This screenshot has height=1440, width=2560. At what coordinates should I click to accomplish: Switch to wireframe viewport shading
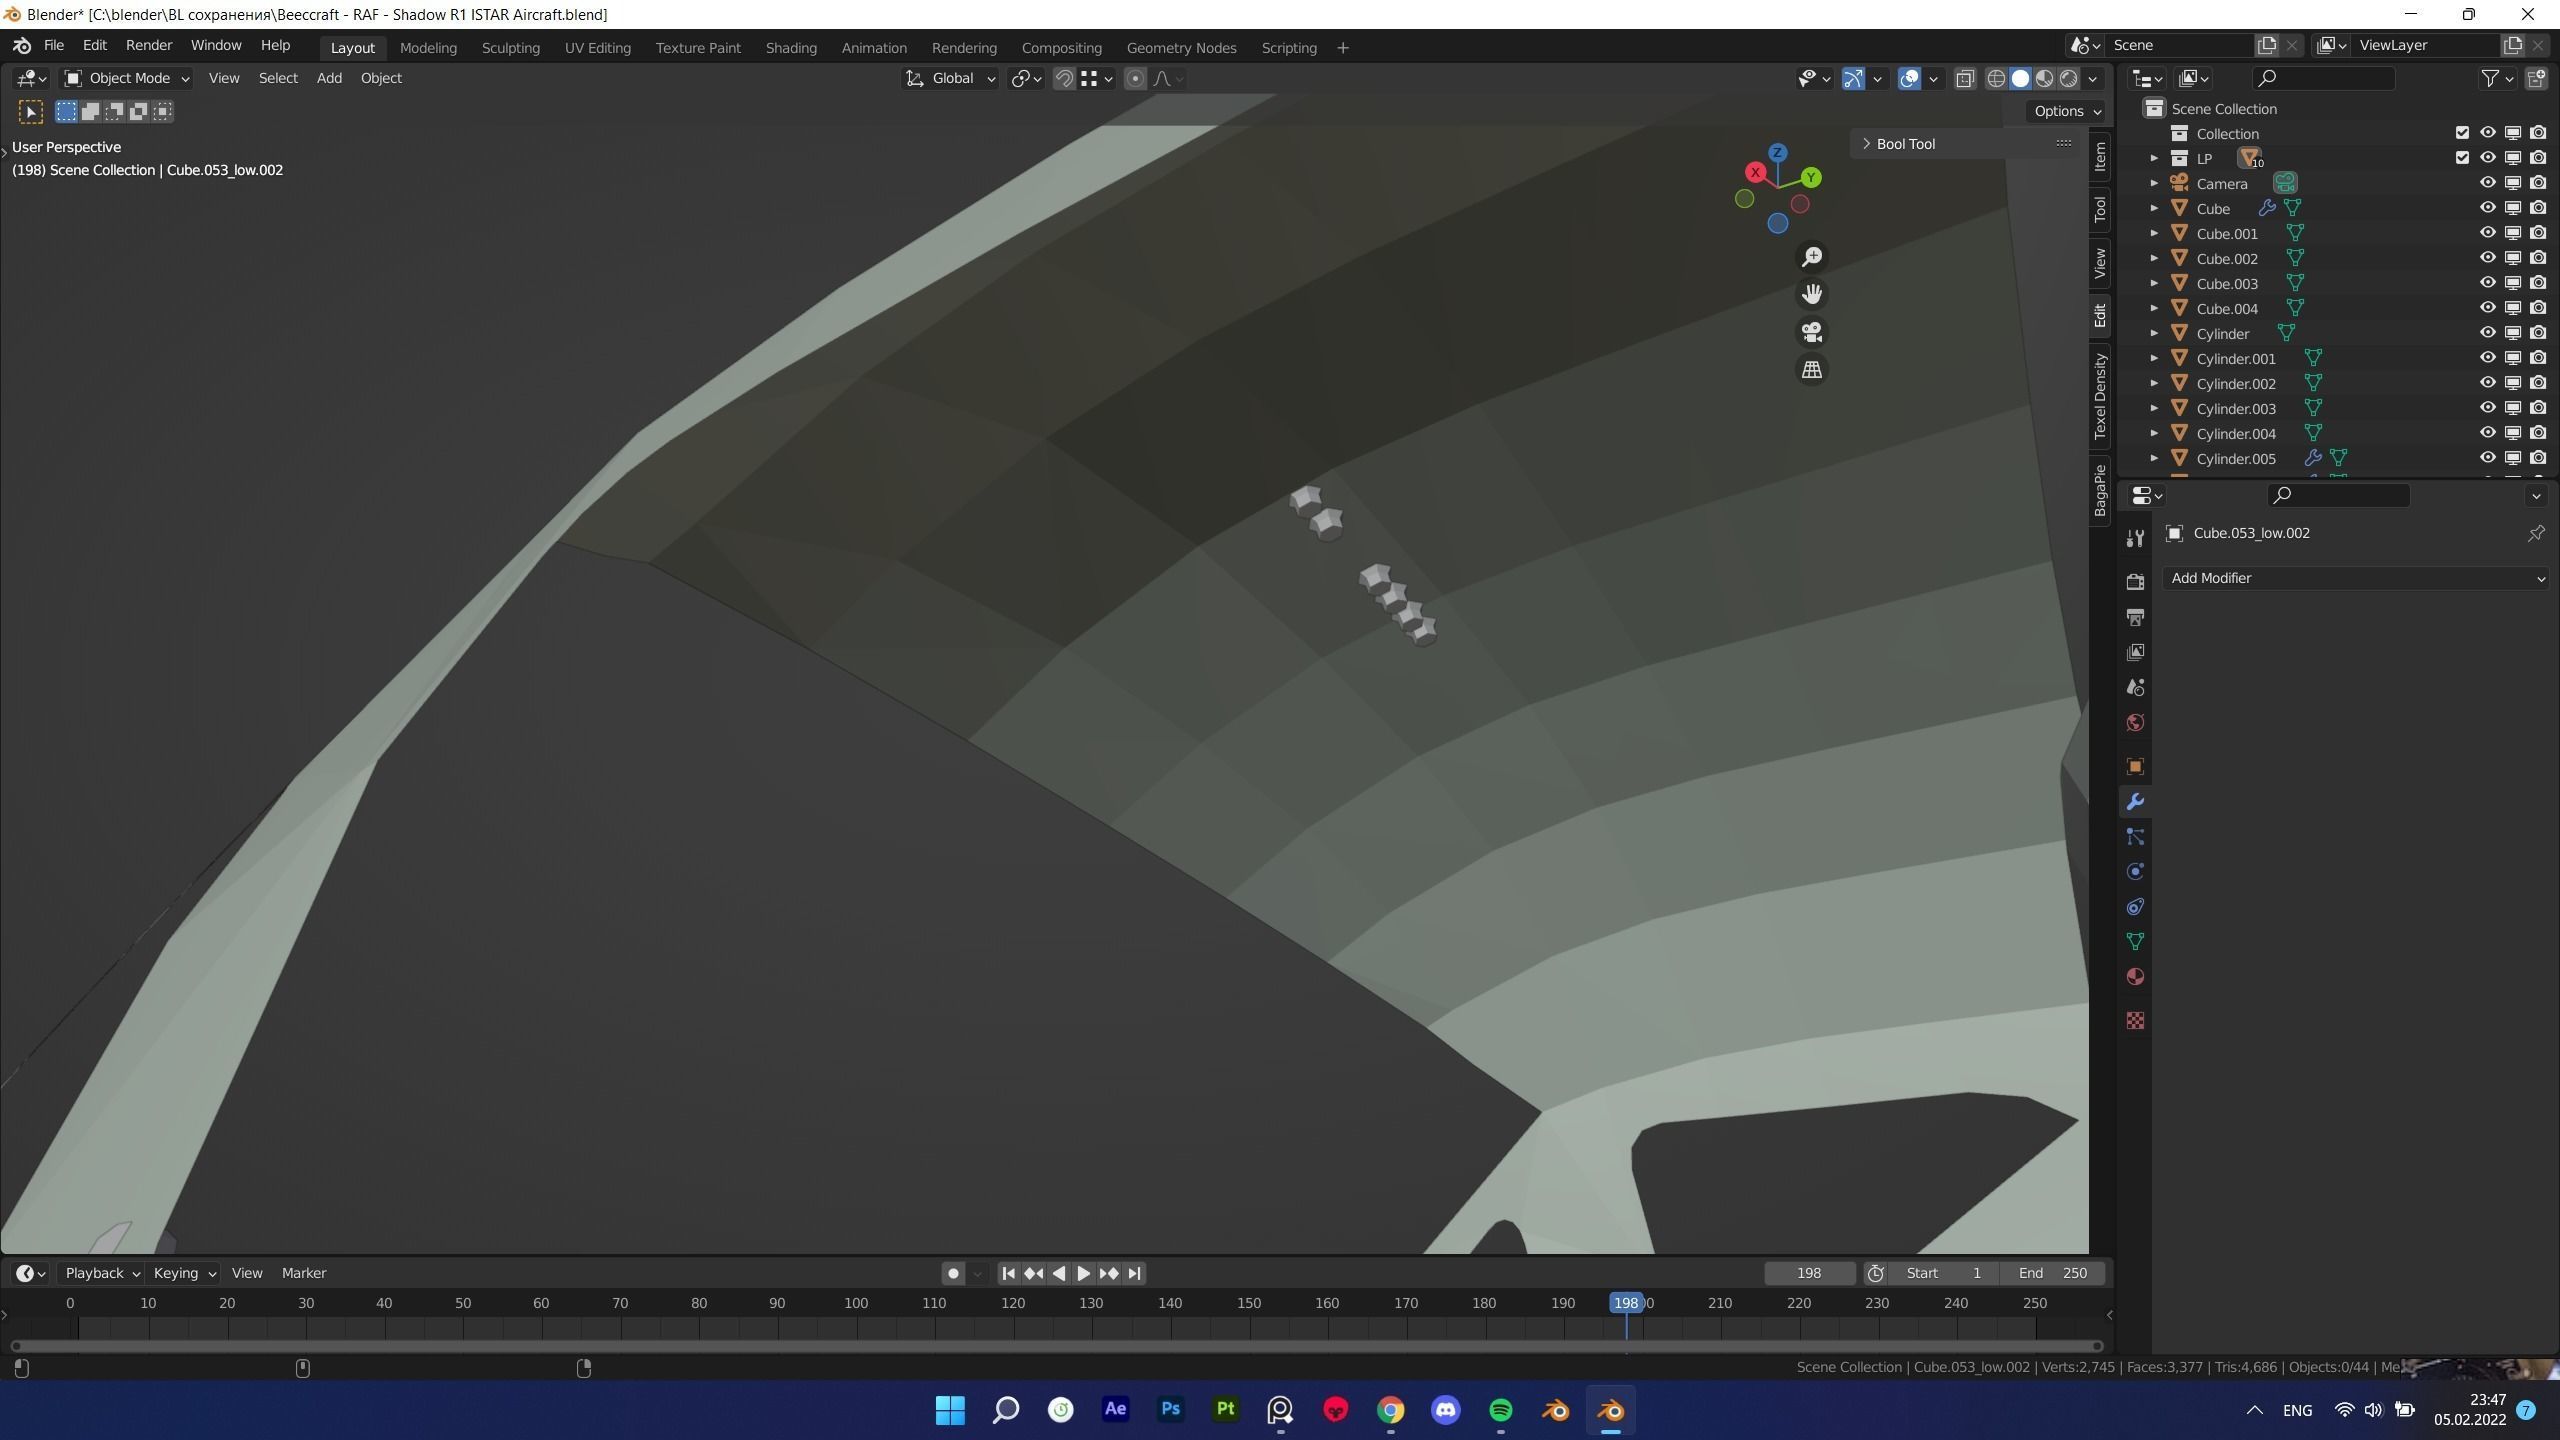coord(1996,78)
